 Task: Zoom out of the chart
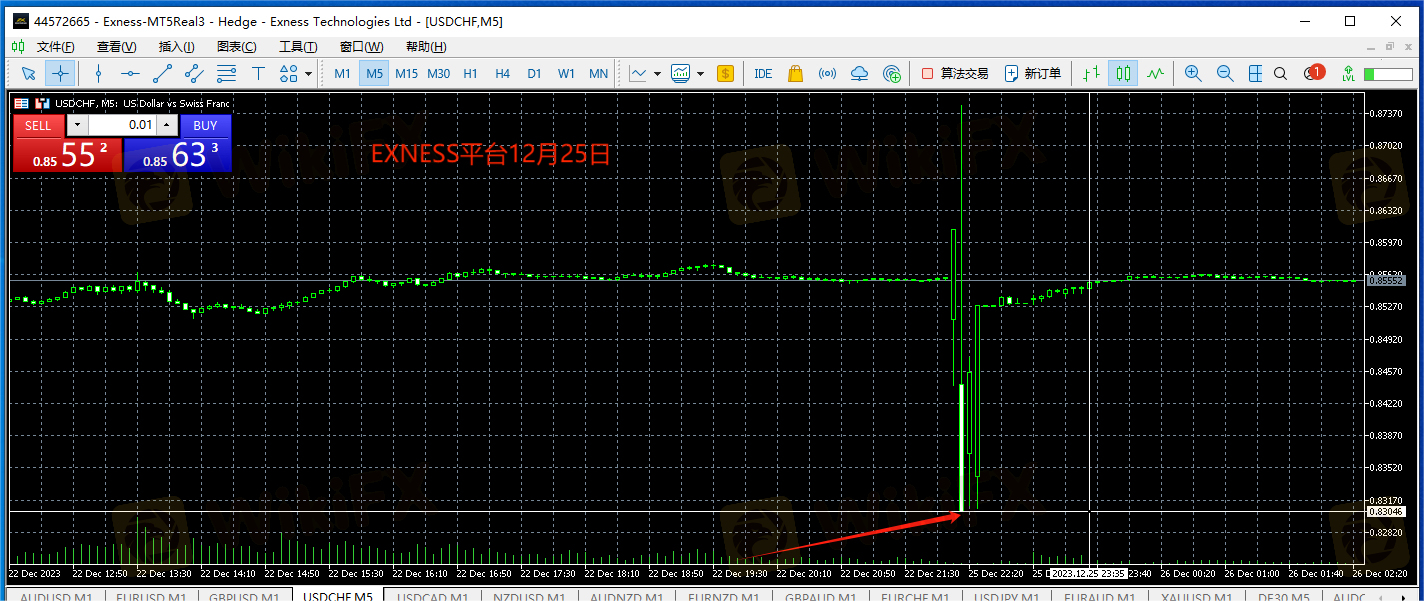coord(1225,73)
